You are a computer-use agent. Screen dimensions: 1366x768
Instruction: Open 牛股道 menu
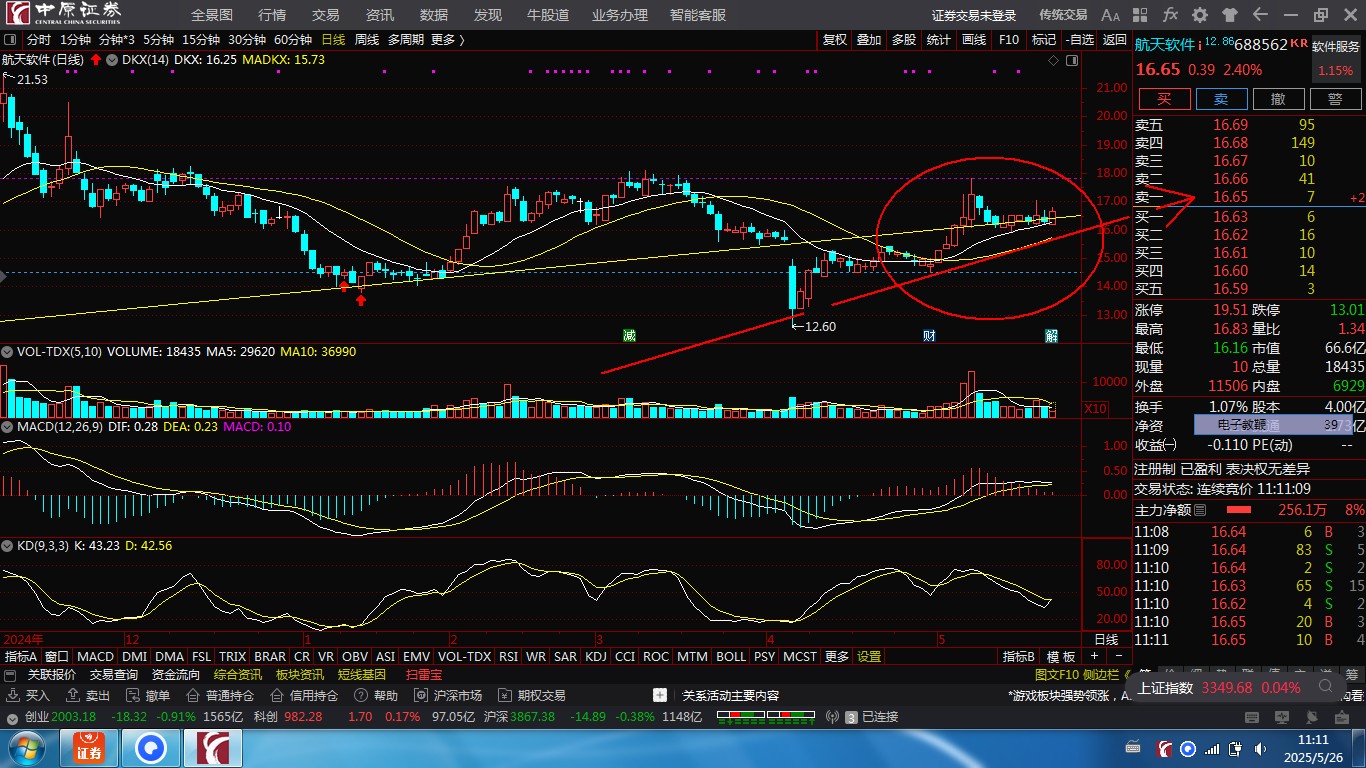point(548,15)
